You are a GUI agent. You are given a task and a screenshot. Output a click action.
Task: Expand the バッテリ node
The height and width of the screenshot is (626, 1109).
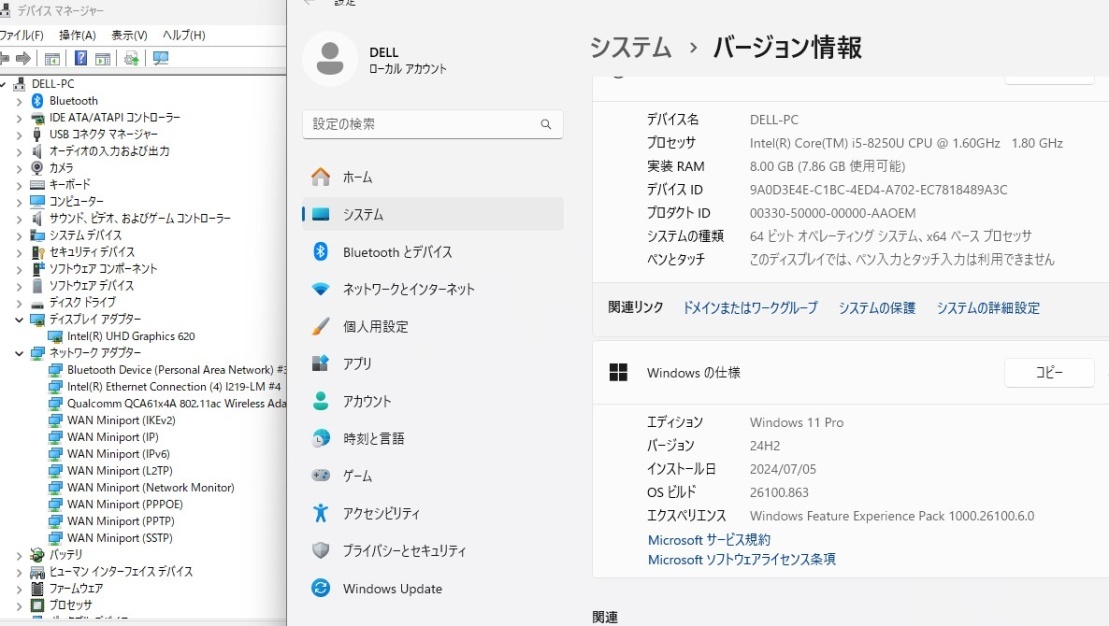19,554
